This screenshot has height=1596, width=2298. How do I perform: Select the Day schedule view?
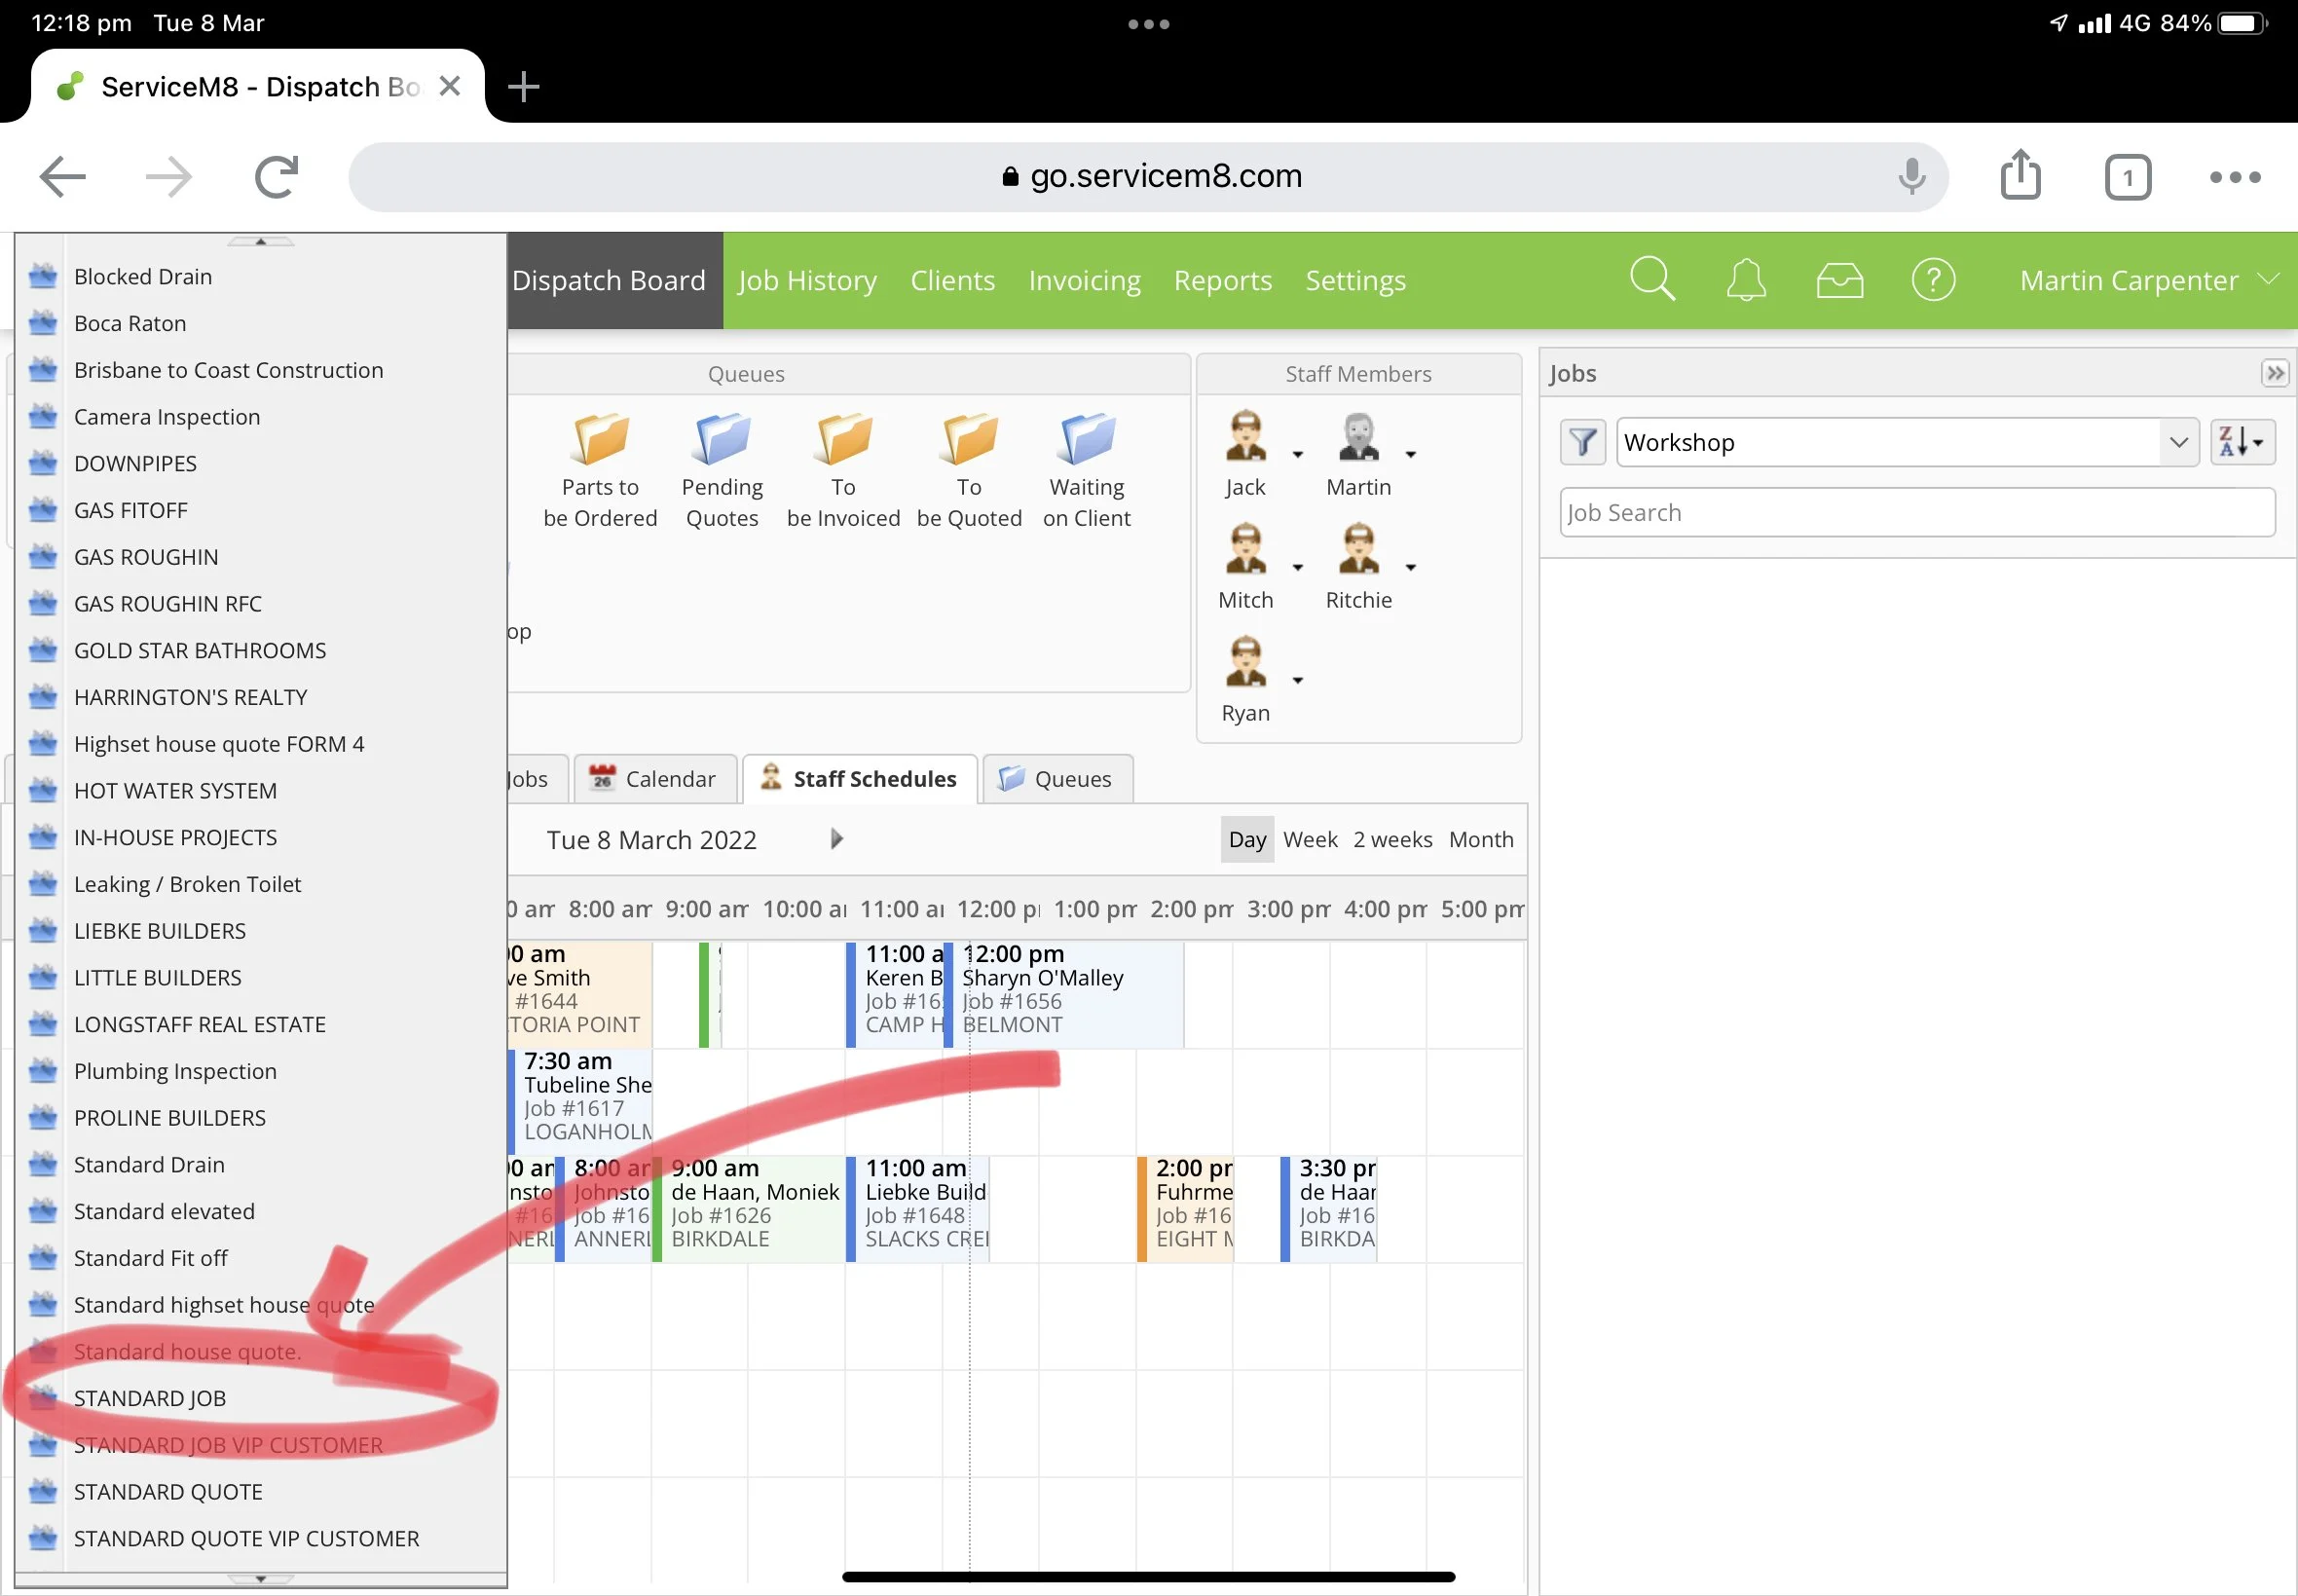1246,840
